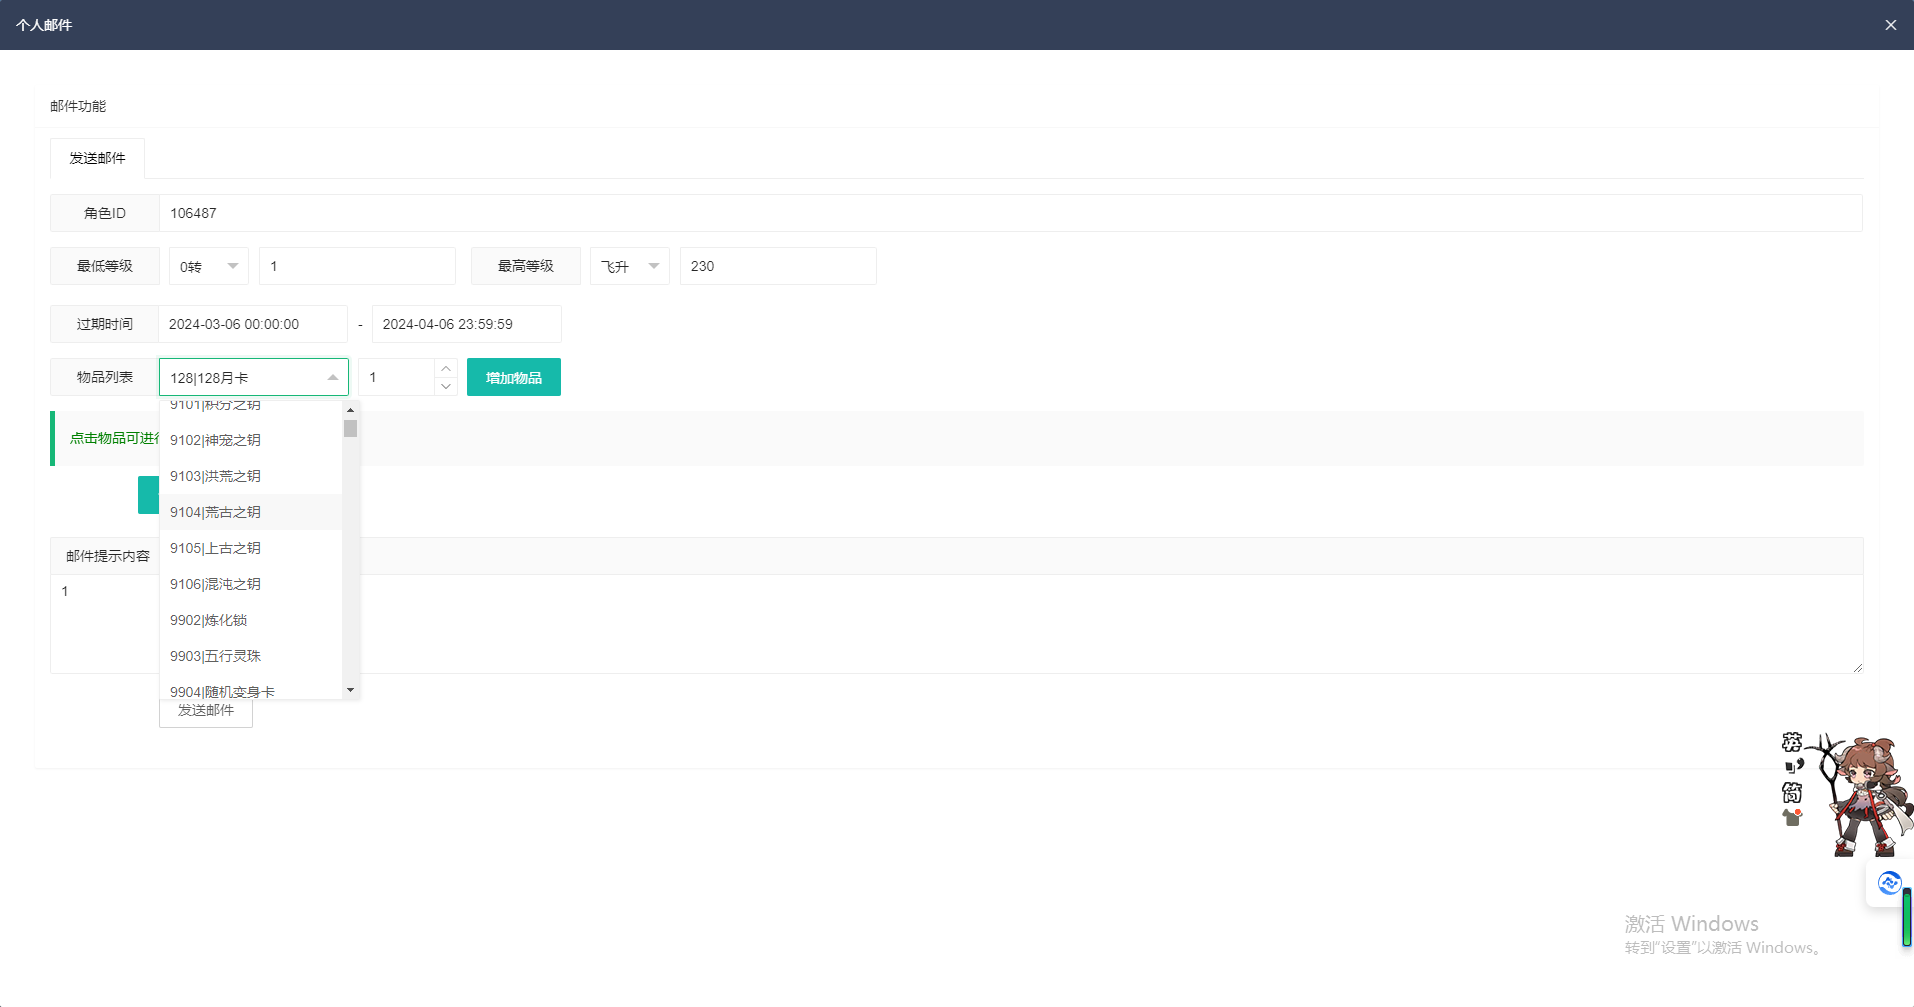Collapse the 128|128月卡 item dropdown
This screenshot has width=1914, height=1007.
(x=254, y=377)
